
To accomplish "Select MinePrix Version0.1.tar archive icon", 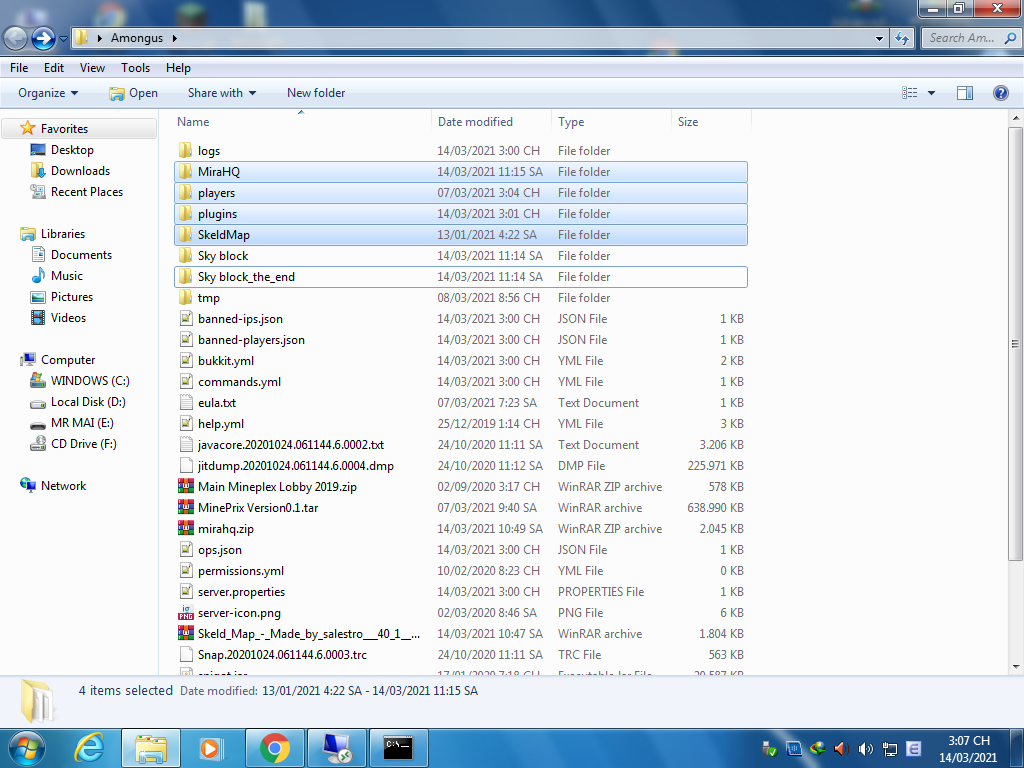I will click(x=185, y=507).
